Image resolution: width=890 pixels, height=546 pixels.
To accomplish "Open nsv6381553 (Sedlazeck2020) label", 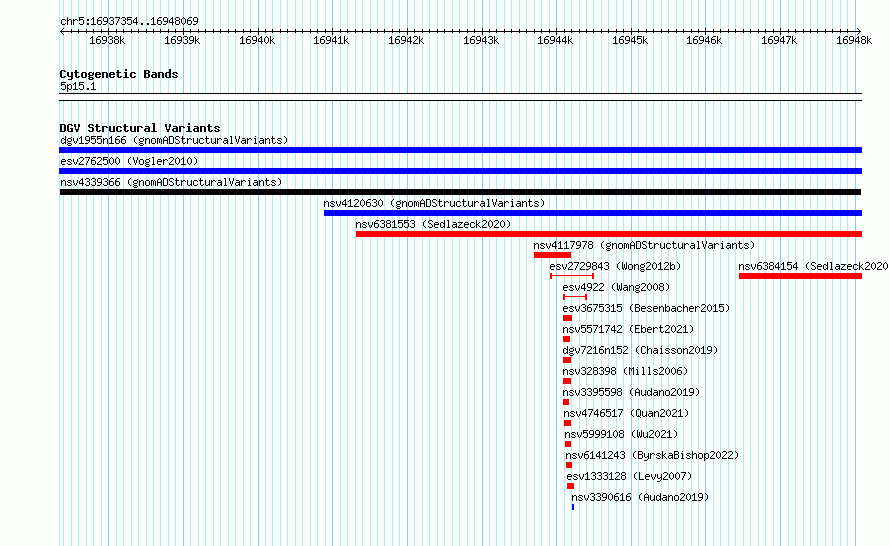I will coord(433,224).
